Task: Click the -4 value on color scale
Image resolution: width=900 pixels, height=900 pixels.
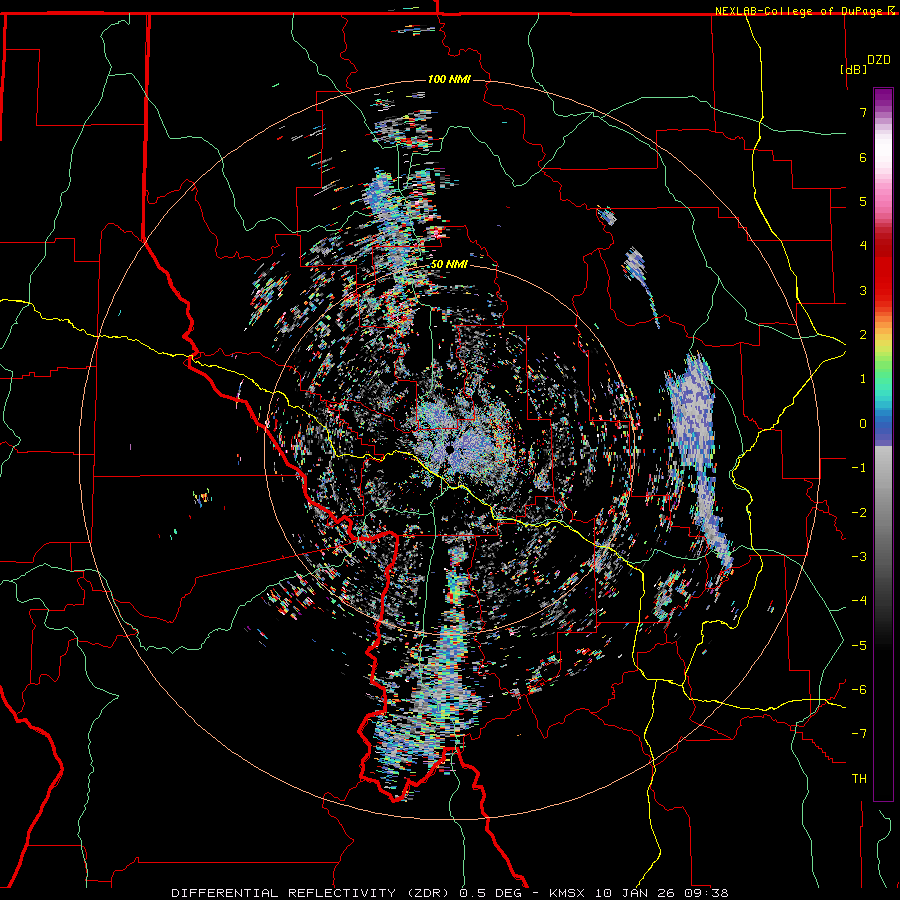Action: (859, 601)
